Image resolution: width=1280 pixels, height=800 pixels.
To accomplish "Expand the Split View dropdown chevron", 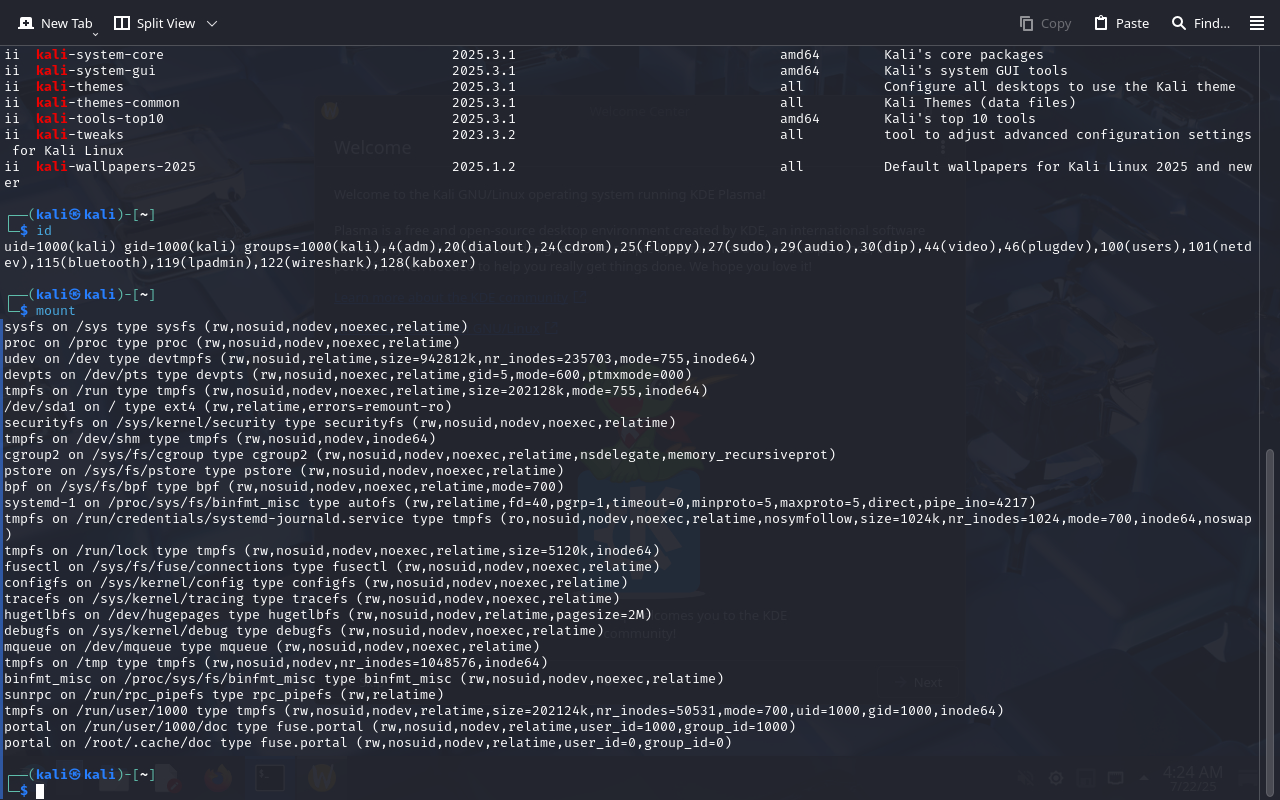I will pos(212,23).
